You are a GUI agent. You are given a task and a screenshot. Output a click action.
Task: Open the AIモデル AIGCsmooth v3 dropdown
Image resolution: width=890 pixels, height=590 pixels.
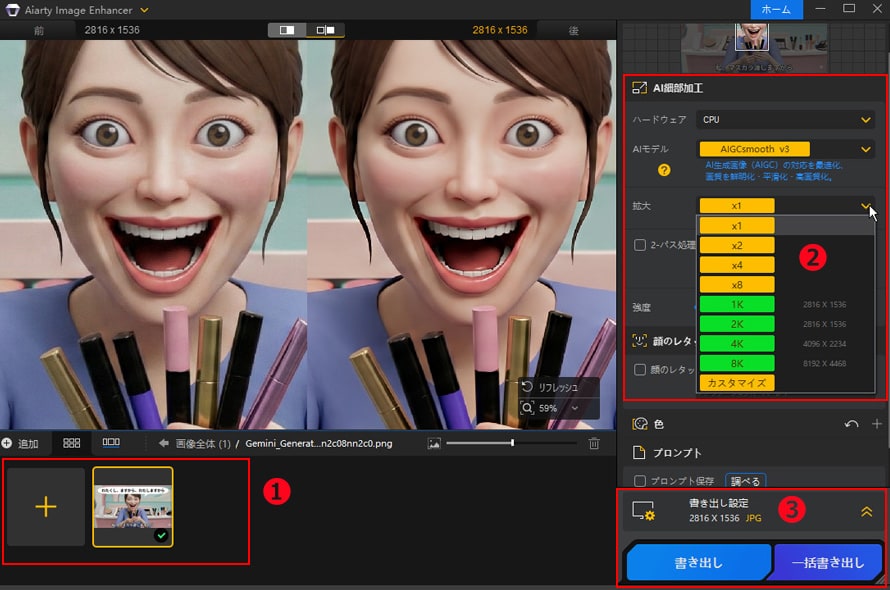pyautogui.click(x=785, y=149)
